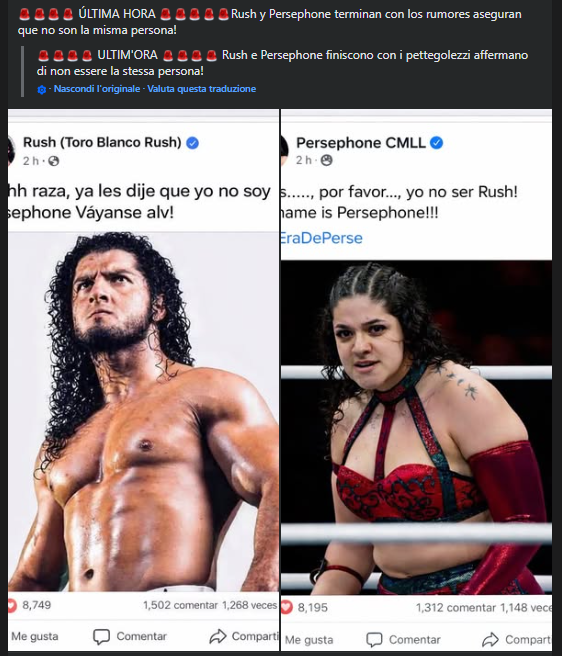Click the comment bubble icon under Persephone's post
The height and width of the screenshot is (656, 562).
pos(374,640)
